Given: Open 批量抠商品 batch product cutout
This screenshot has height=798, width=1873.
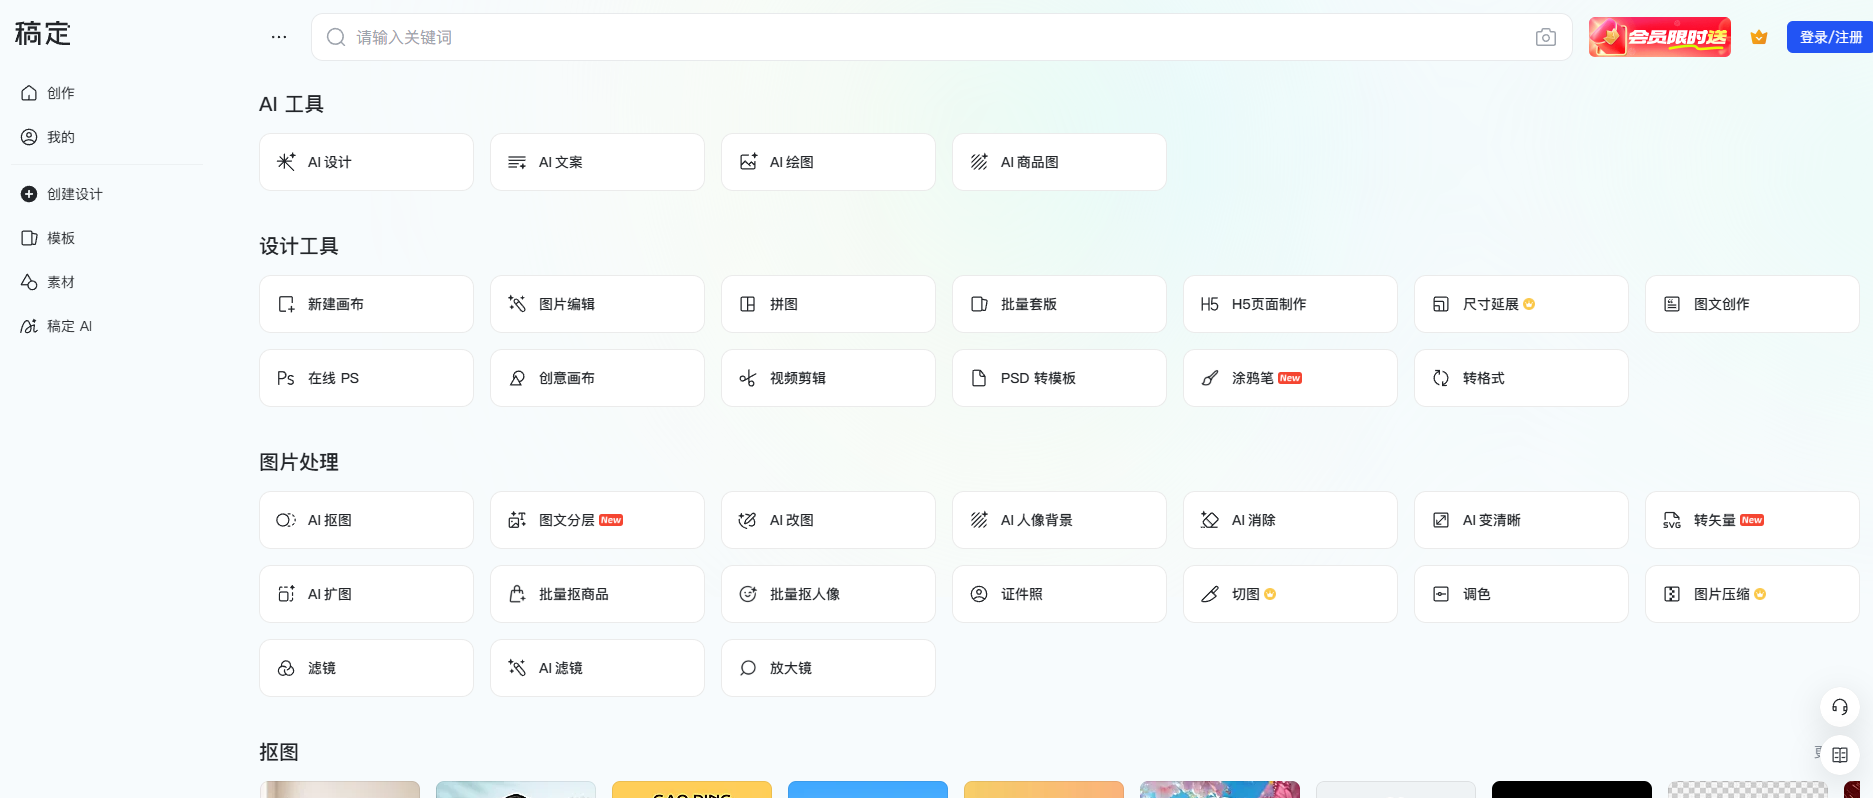Looking at the screenshot, I should click(x=597, y=594).
